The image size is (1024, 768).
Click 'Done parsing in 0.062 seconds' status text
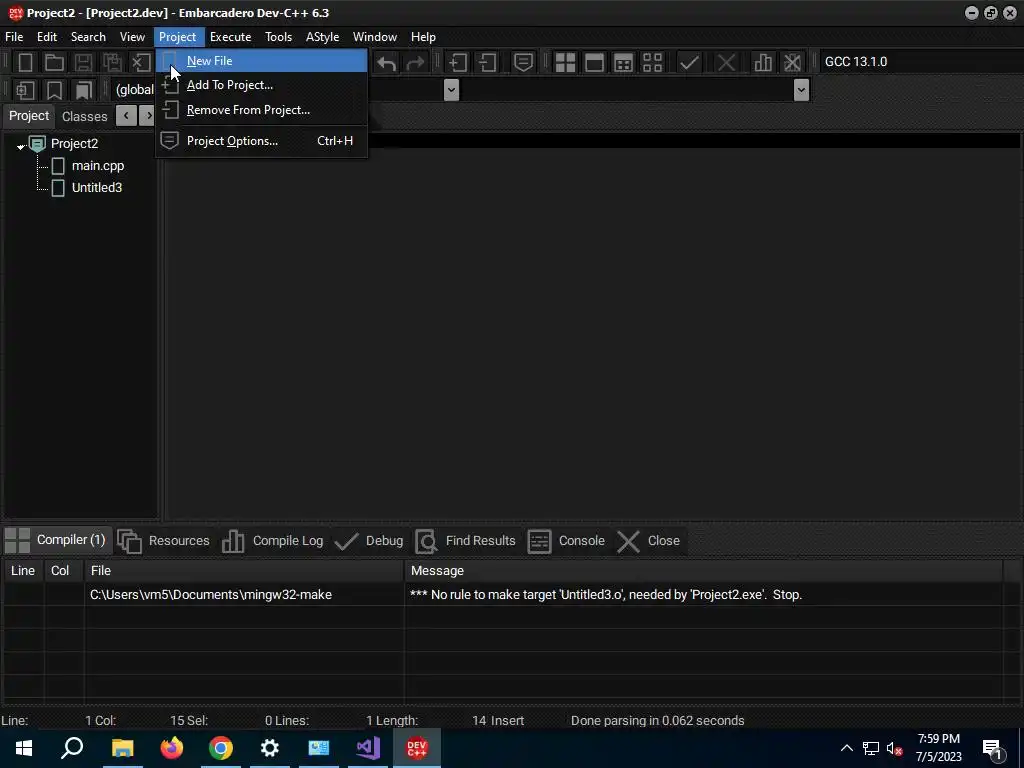[657, 721]
